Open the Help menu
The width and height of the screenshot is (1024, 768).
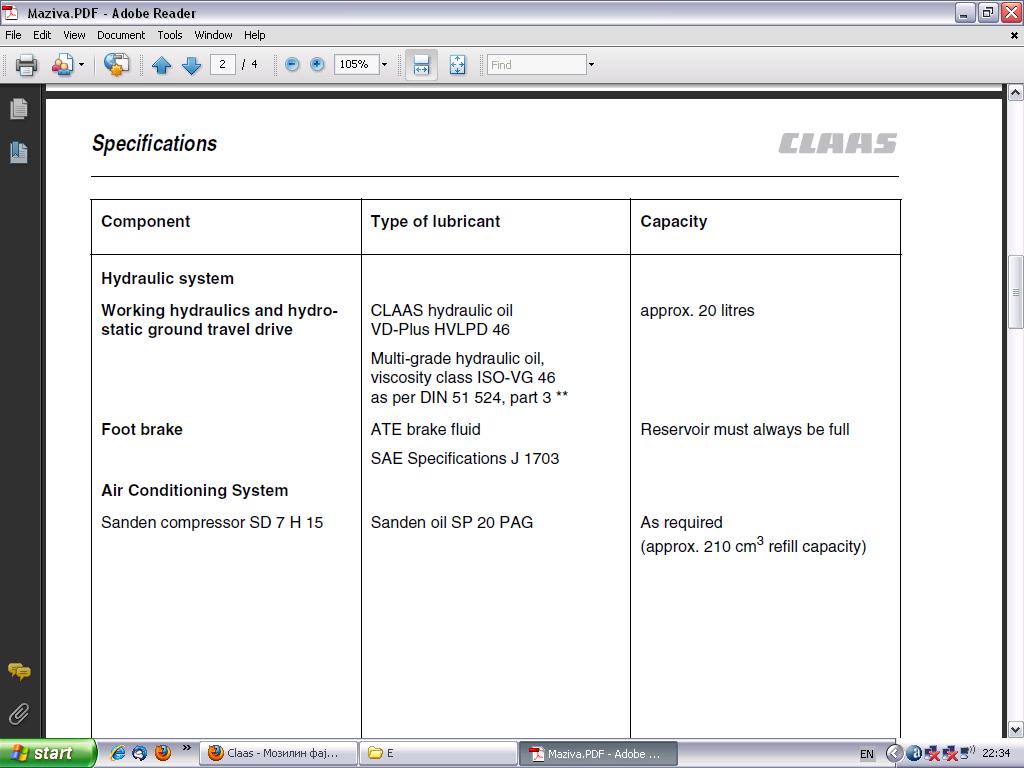point(255,35)
